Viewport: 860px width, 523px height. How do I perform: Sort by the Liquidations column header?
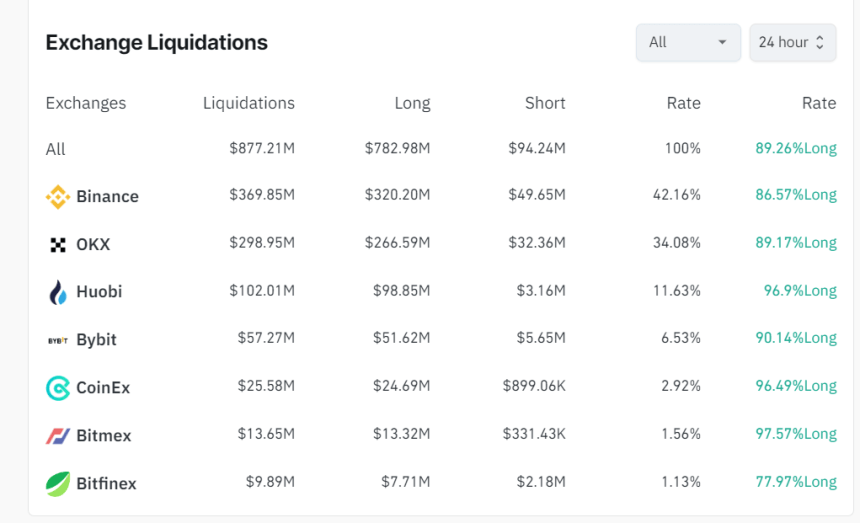pyautogui.click(x=248, y=103)
